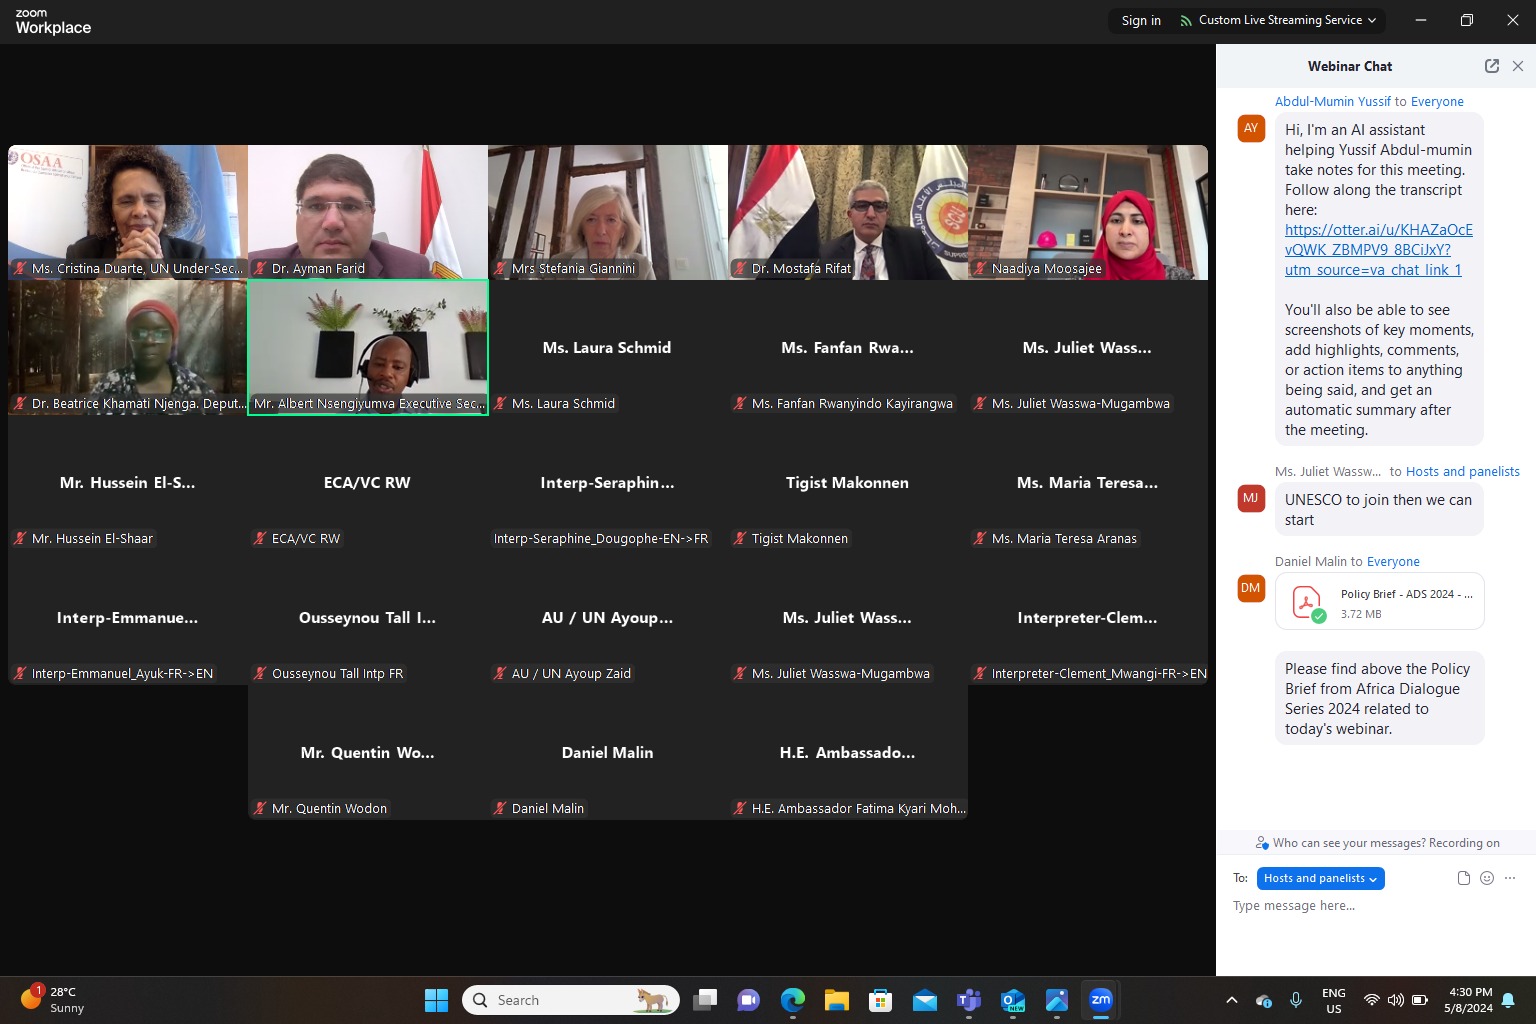The width and height of the screenshot is (1536, 1024).
Task: Click the Sign in button
Action: [1141, 20]
